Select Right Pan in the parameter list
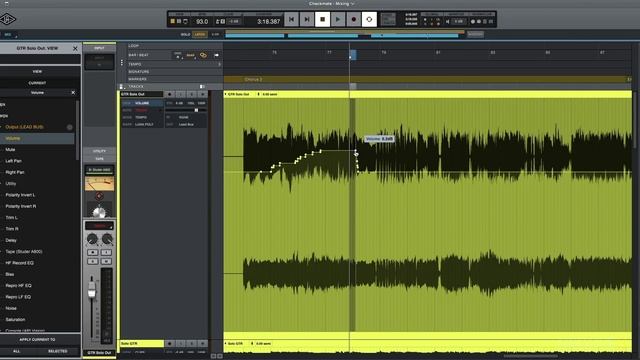640x360 pixels. click(15, 172)
